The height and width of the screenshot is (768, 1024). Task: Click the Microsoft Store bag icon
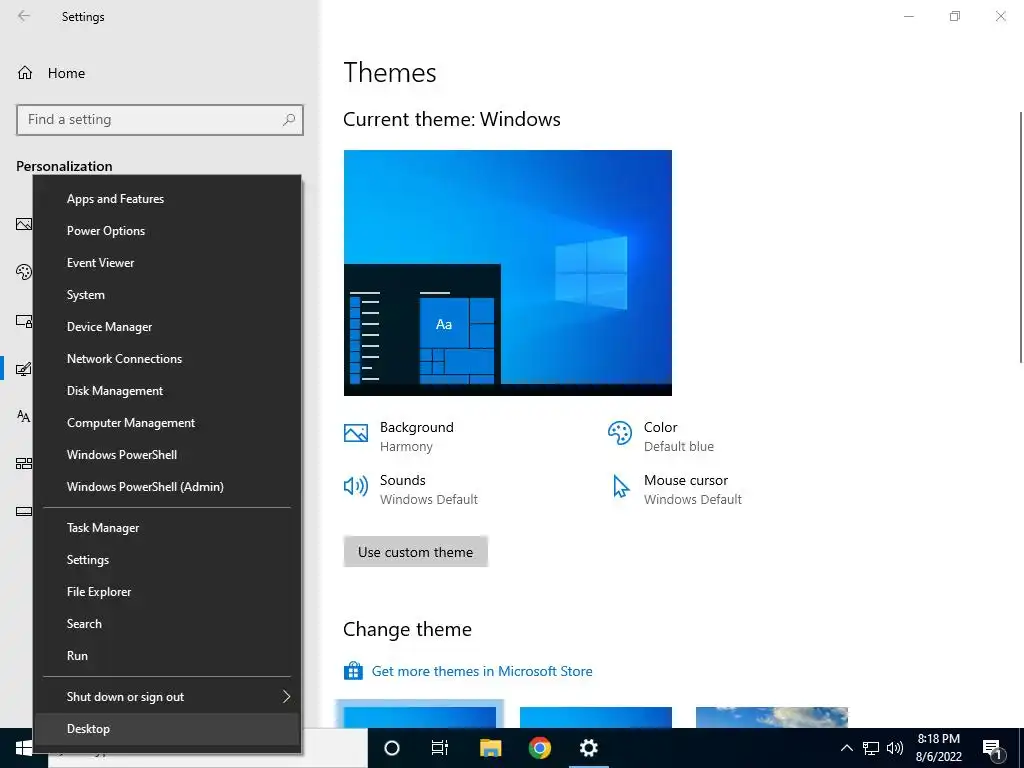pyautogui.click(x=353, y=671)
